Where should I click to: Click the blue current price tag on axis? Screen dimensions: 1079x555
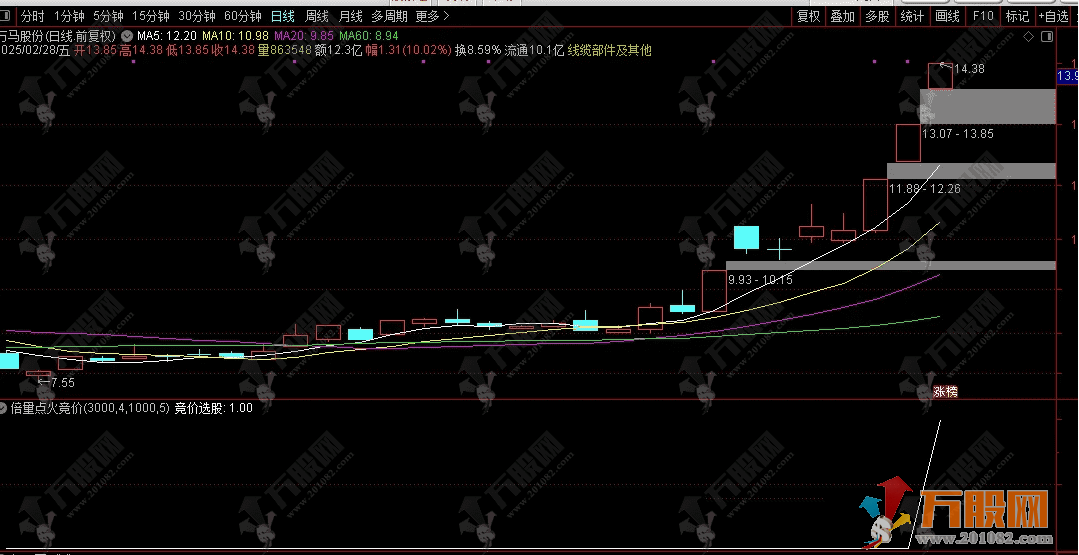(x=1067, y=76)
